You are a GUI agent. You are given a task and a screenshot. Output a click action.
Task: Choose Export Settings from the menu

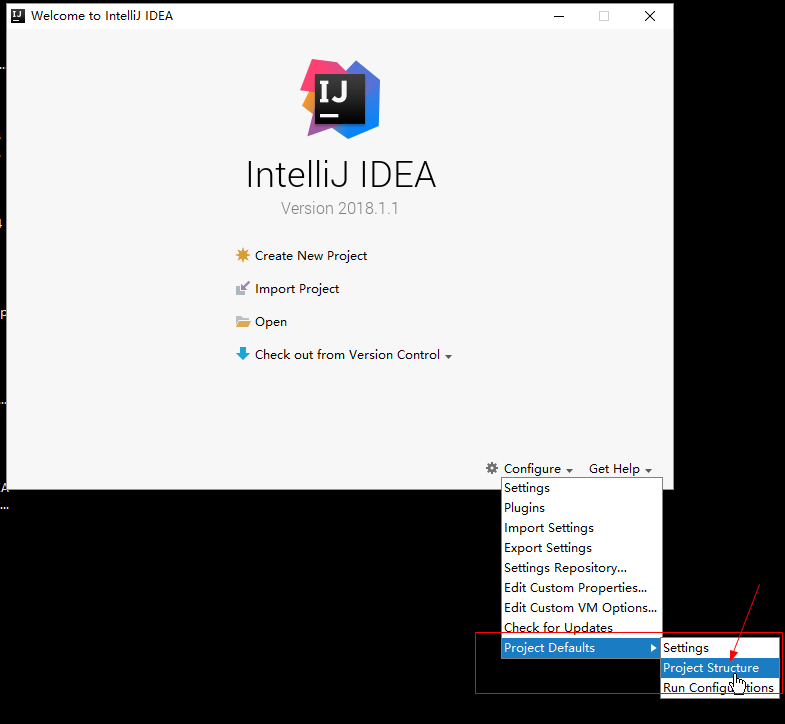click(x=547, y=548)
